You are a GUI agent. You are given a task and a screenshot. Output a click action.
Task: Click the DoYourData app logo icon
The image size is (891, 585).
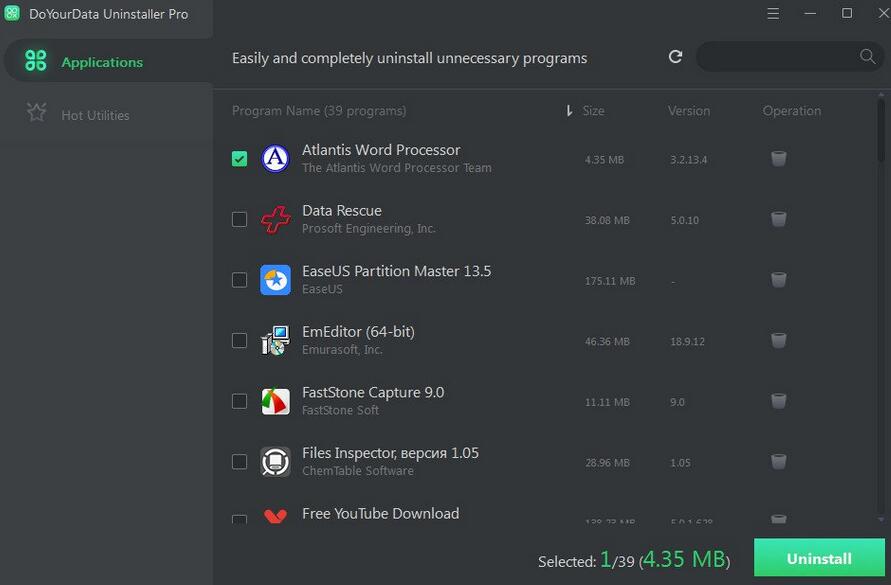(12, 13)
